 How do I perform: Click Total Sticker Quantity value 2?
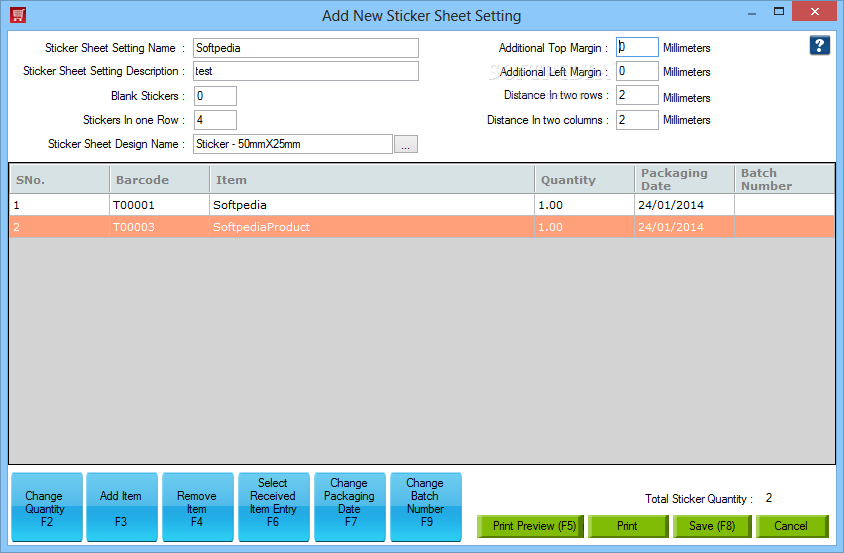(769, 498)
